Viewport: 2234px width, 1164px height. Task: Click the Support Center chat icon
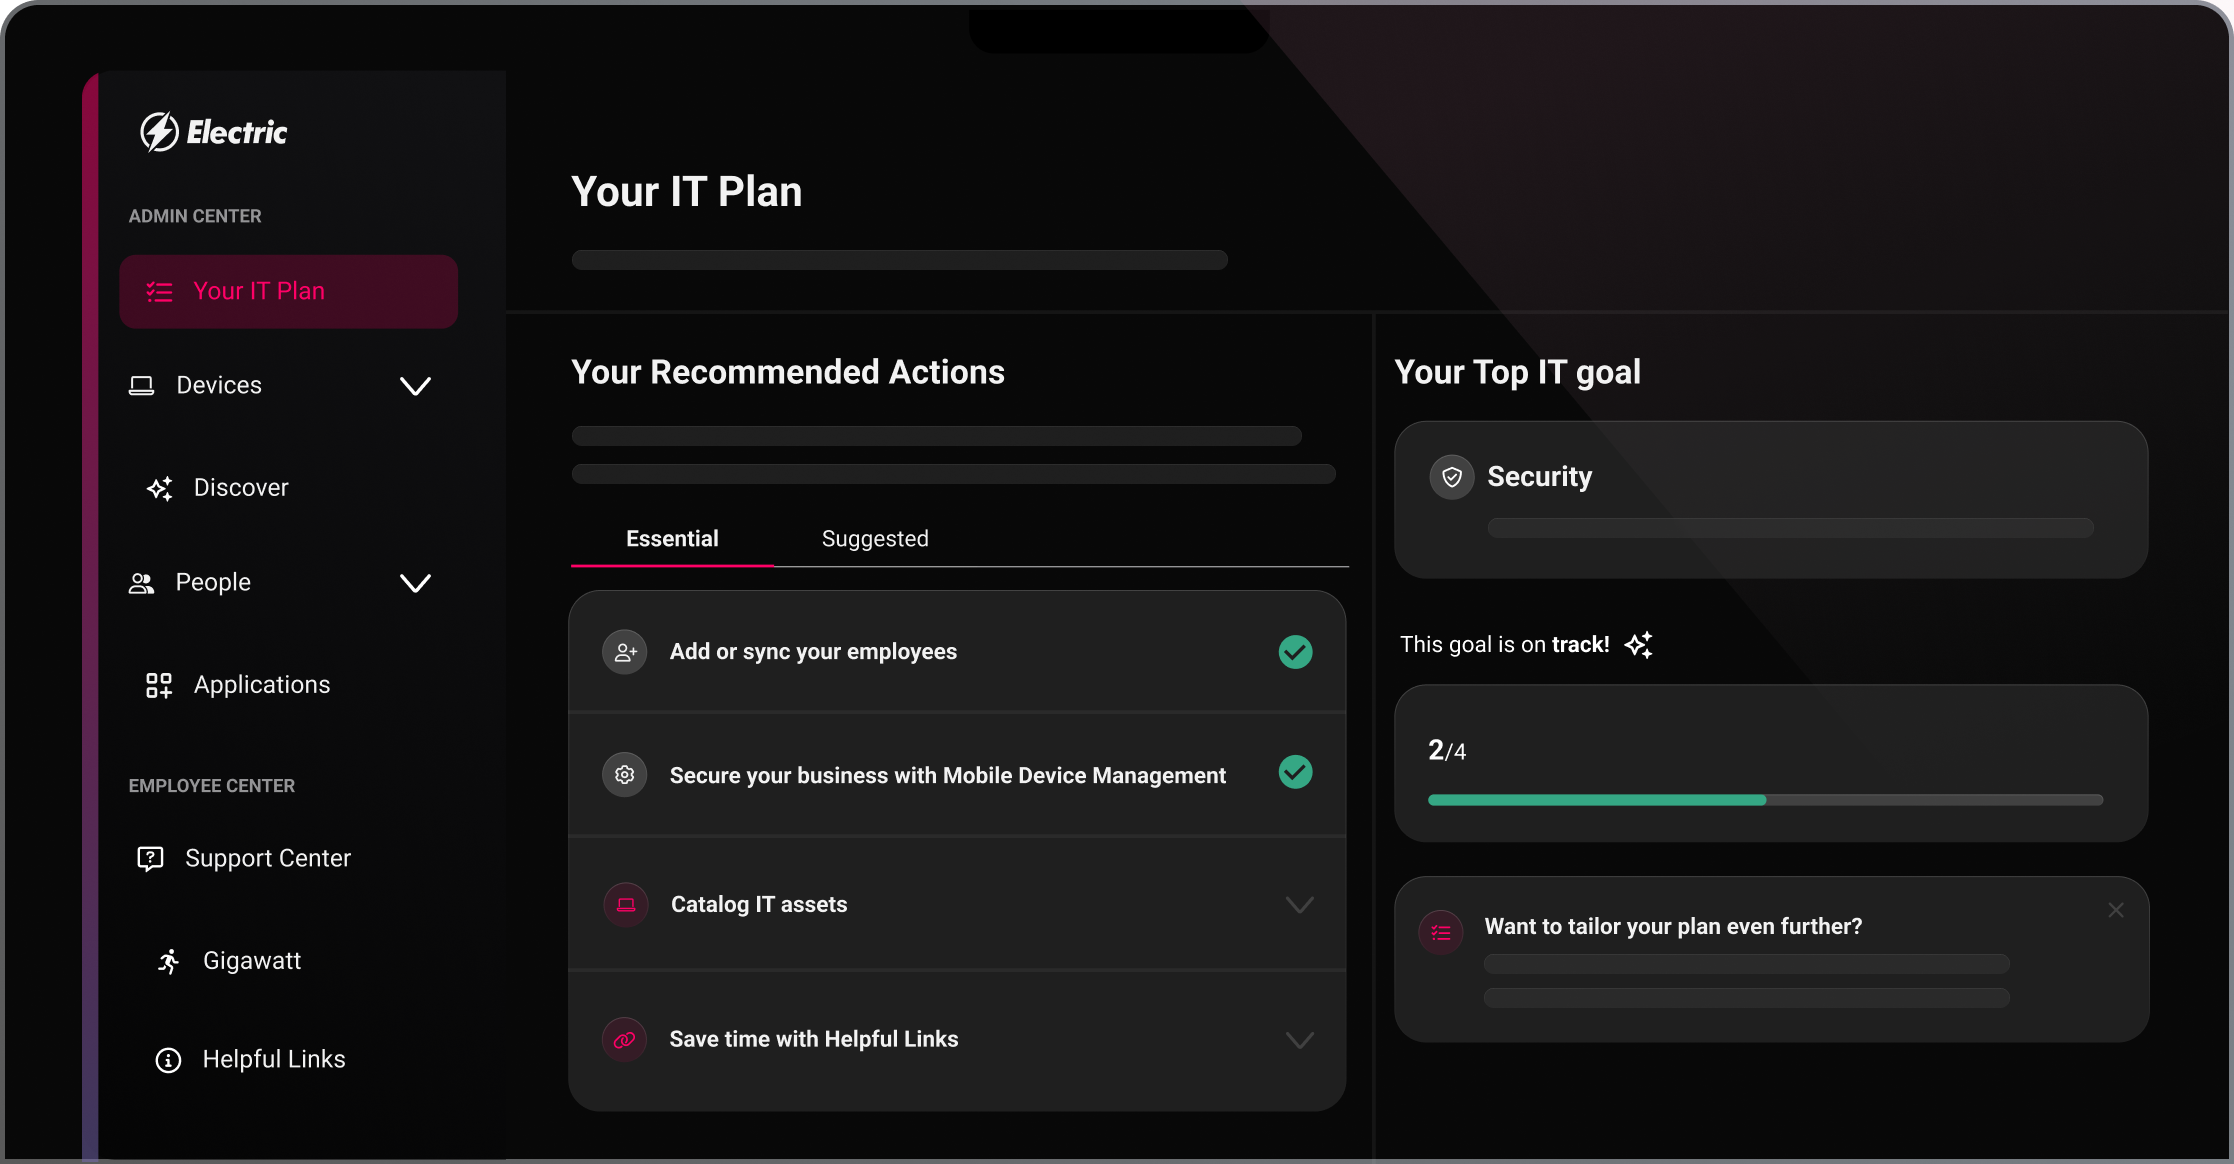point(150,858)
